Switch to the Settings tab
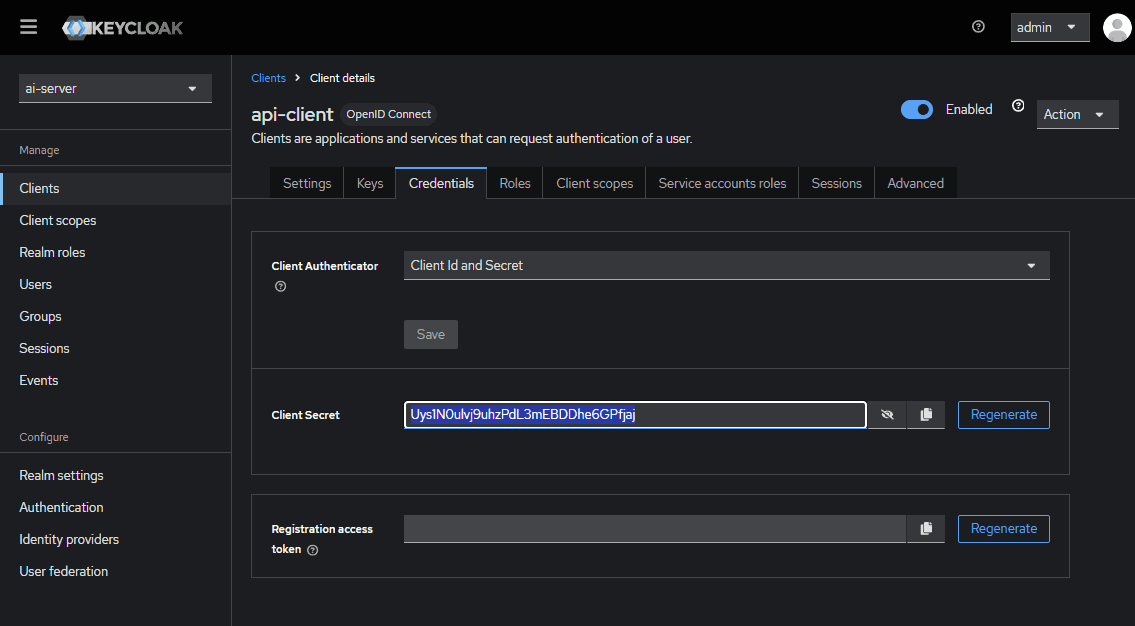This screenshot has height=626, width=1135. click(x=307, y=183)
